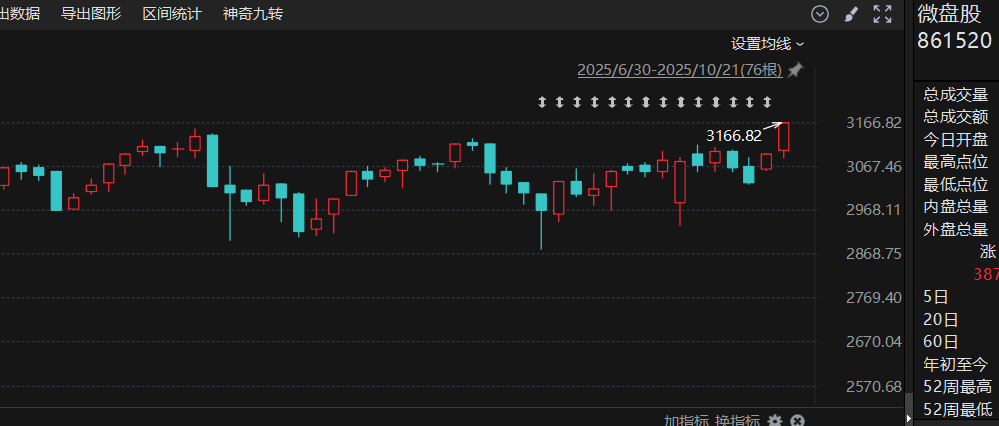Enter fullscreen using the expand arrows icon

pos(882,14)
